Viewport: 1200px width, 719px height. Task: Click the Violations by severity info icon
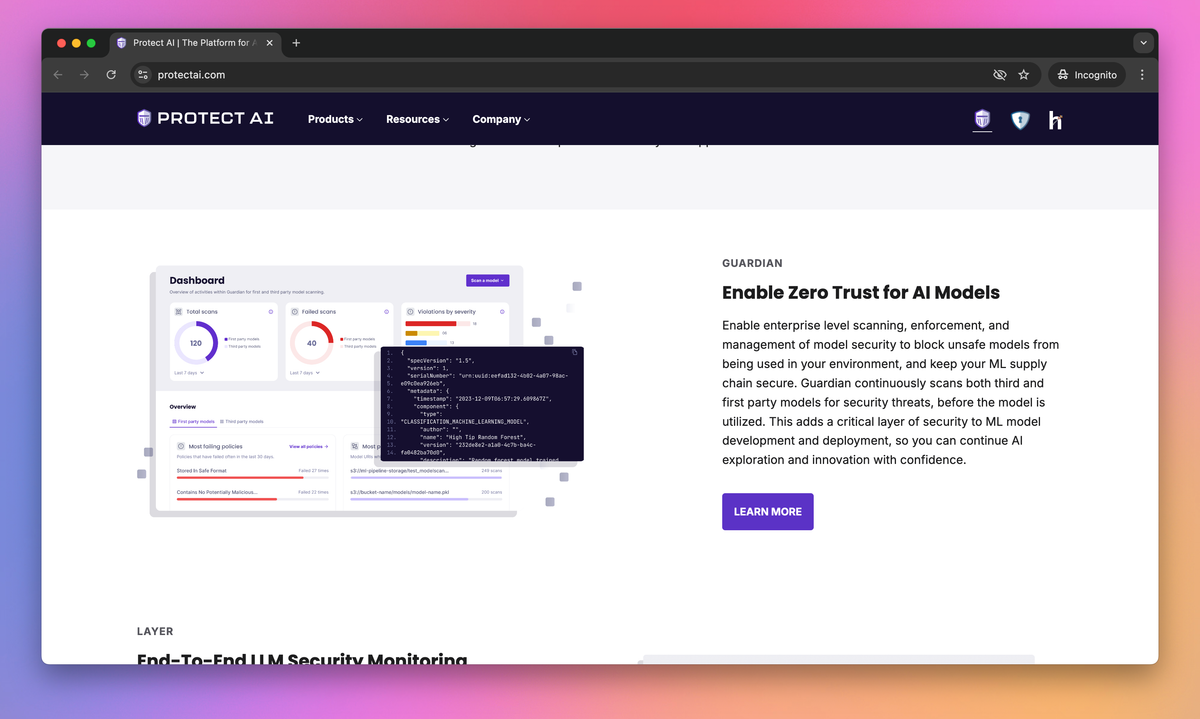(501, 311)
